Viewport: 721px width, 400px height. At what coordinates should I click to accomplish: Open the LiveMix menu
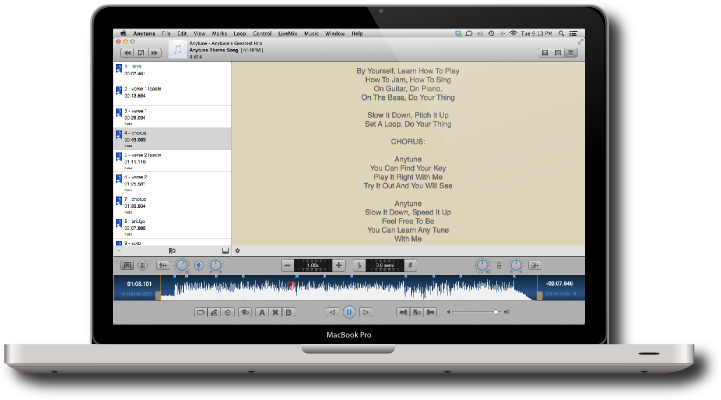tap(287, 34)
